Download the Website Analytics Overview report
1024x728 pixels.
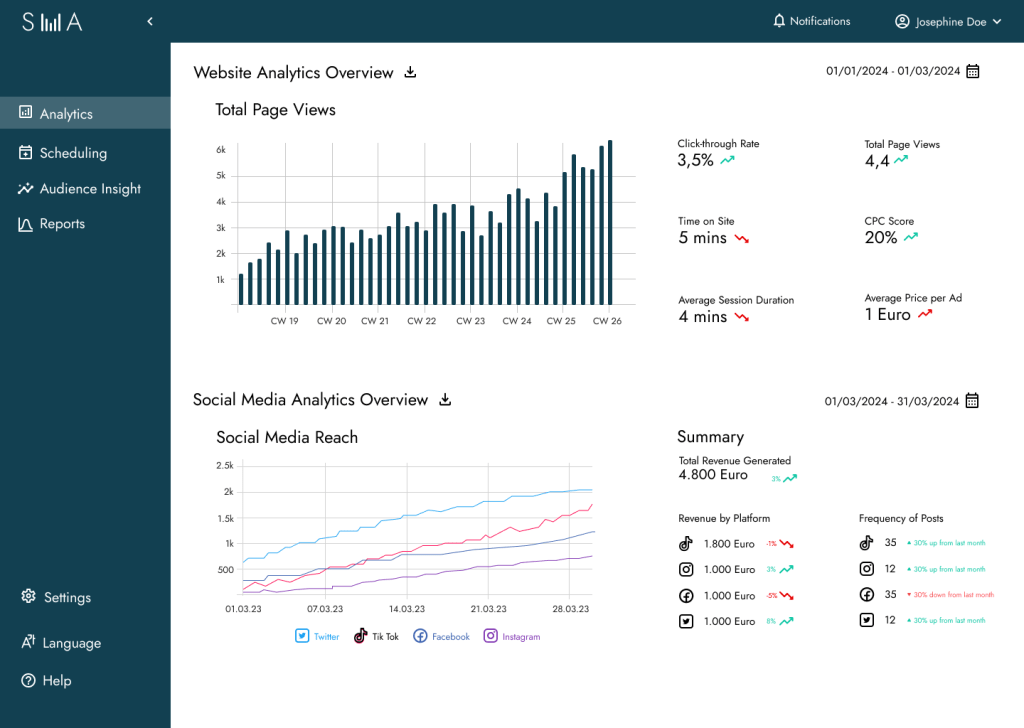(x=410, y=72)
